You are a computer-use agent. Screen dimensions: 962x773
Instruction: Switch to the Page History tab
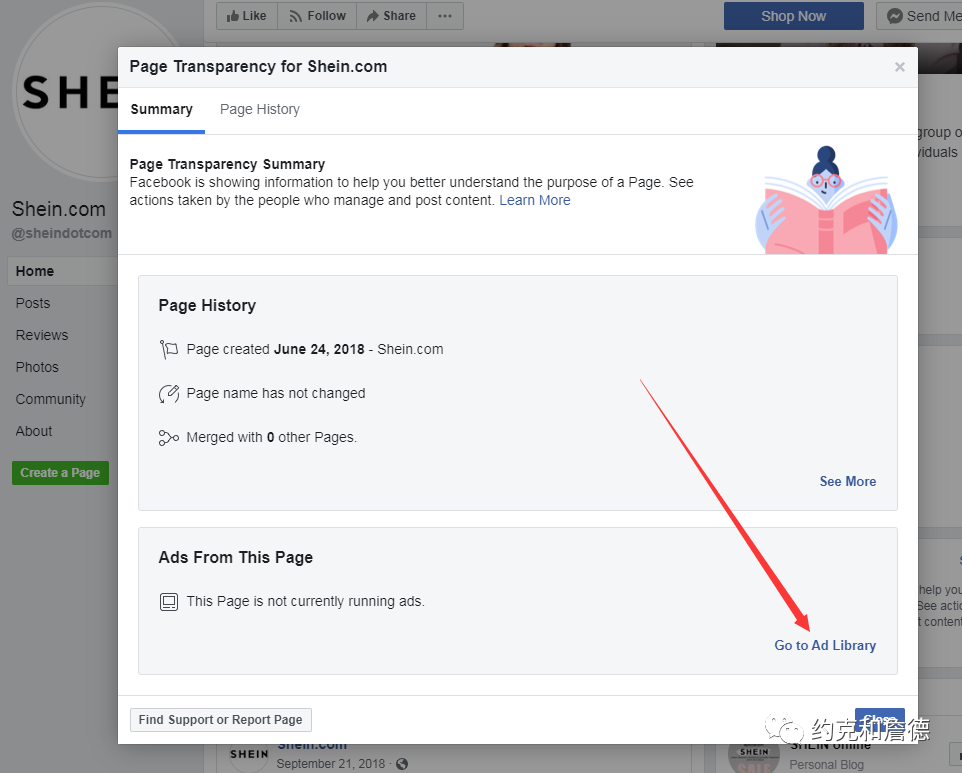point(260,109)
